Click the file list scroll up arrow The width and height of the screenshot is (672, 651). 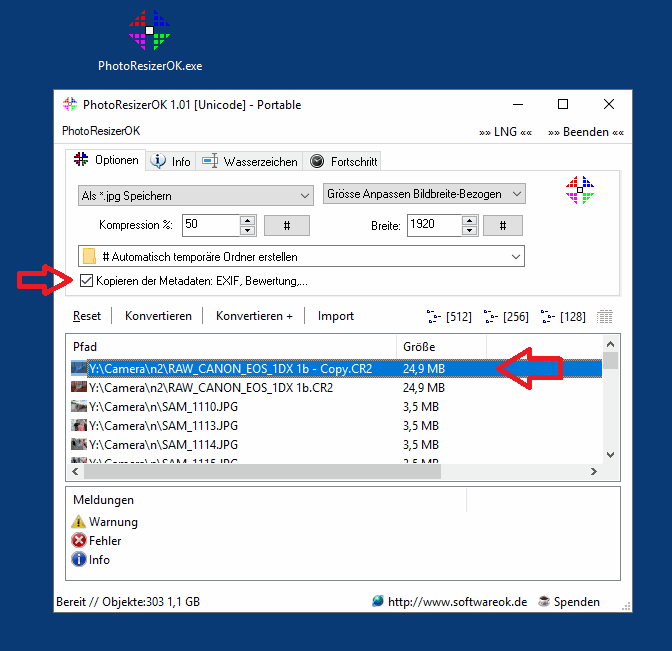(611, 344)
